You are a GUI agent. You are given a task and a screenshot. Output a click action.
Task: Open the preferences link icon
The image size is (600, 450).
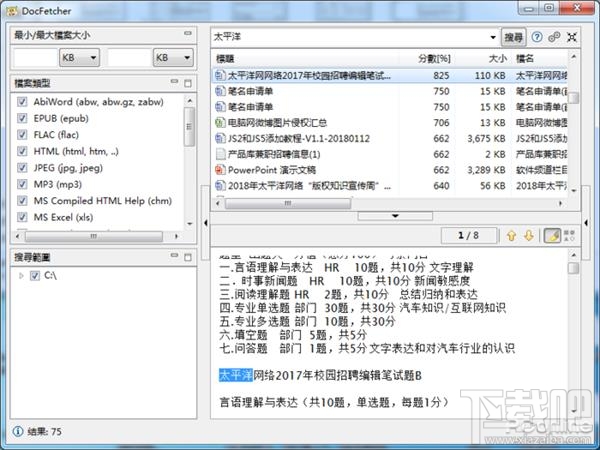click(554, 37)
